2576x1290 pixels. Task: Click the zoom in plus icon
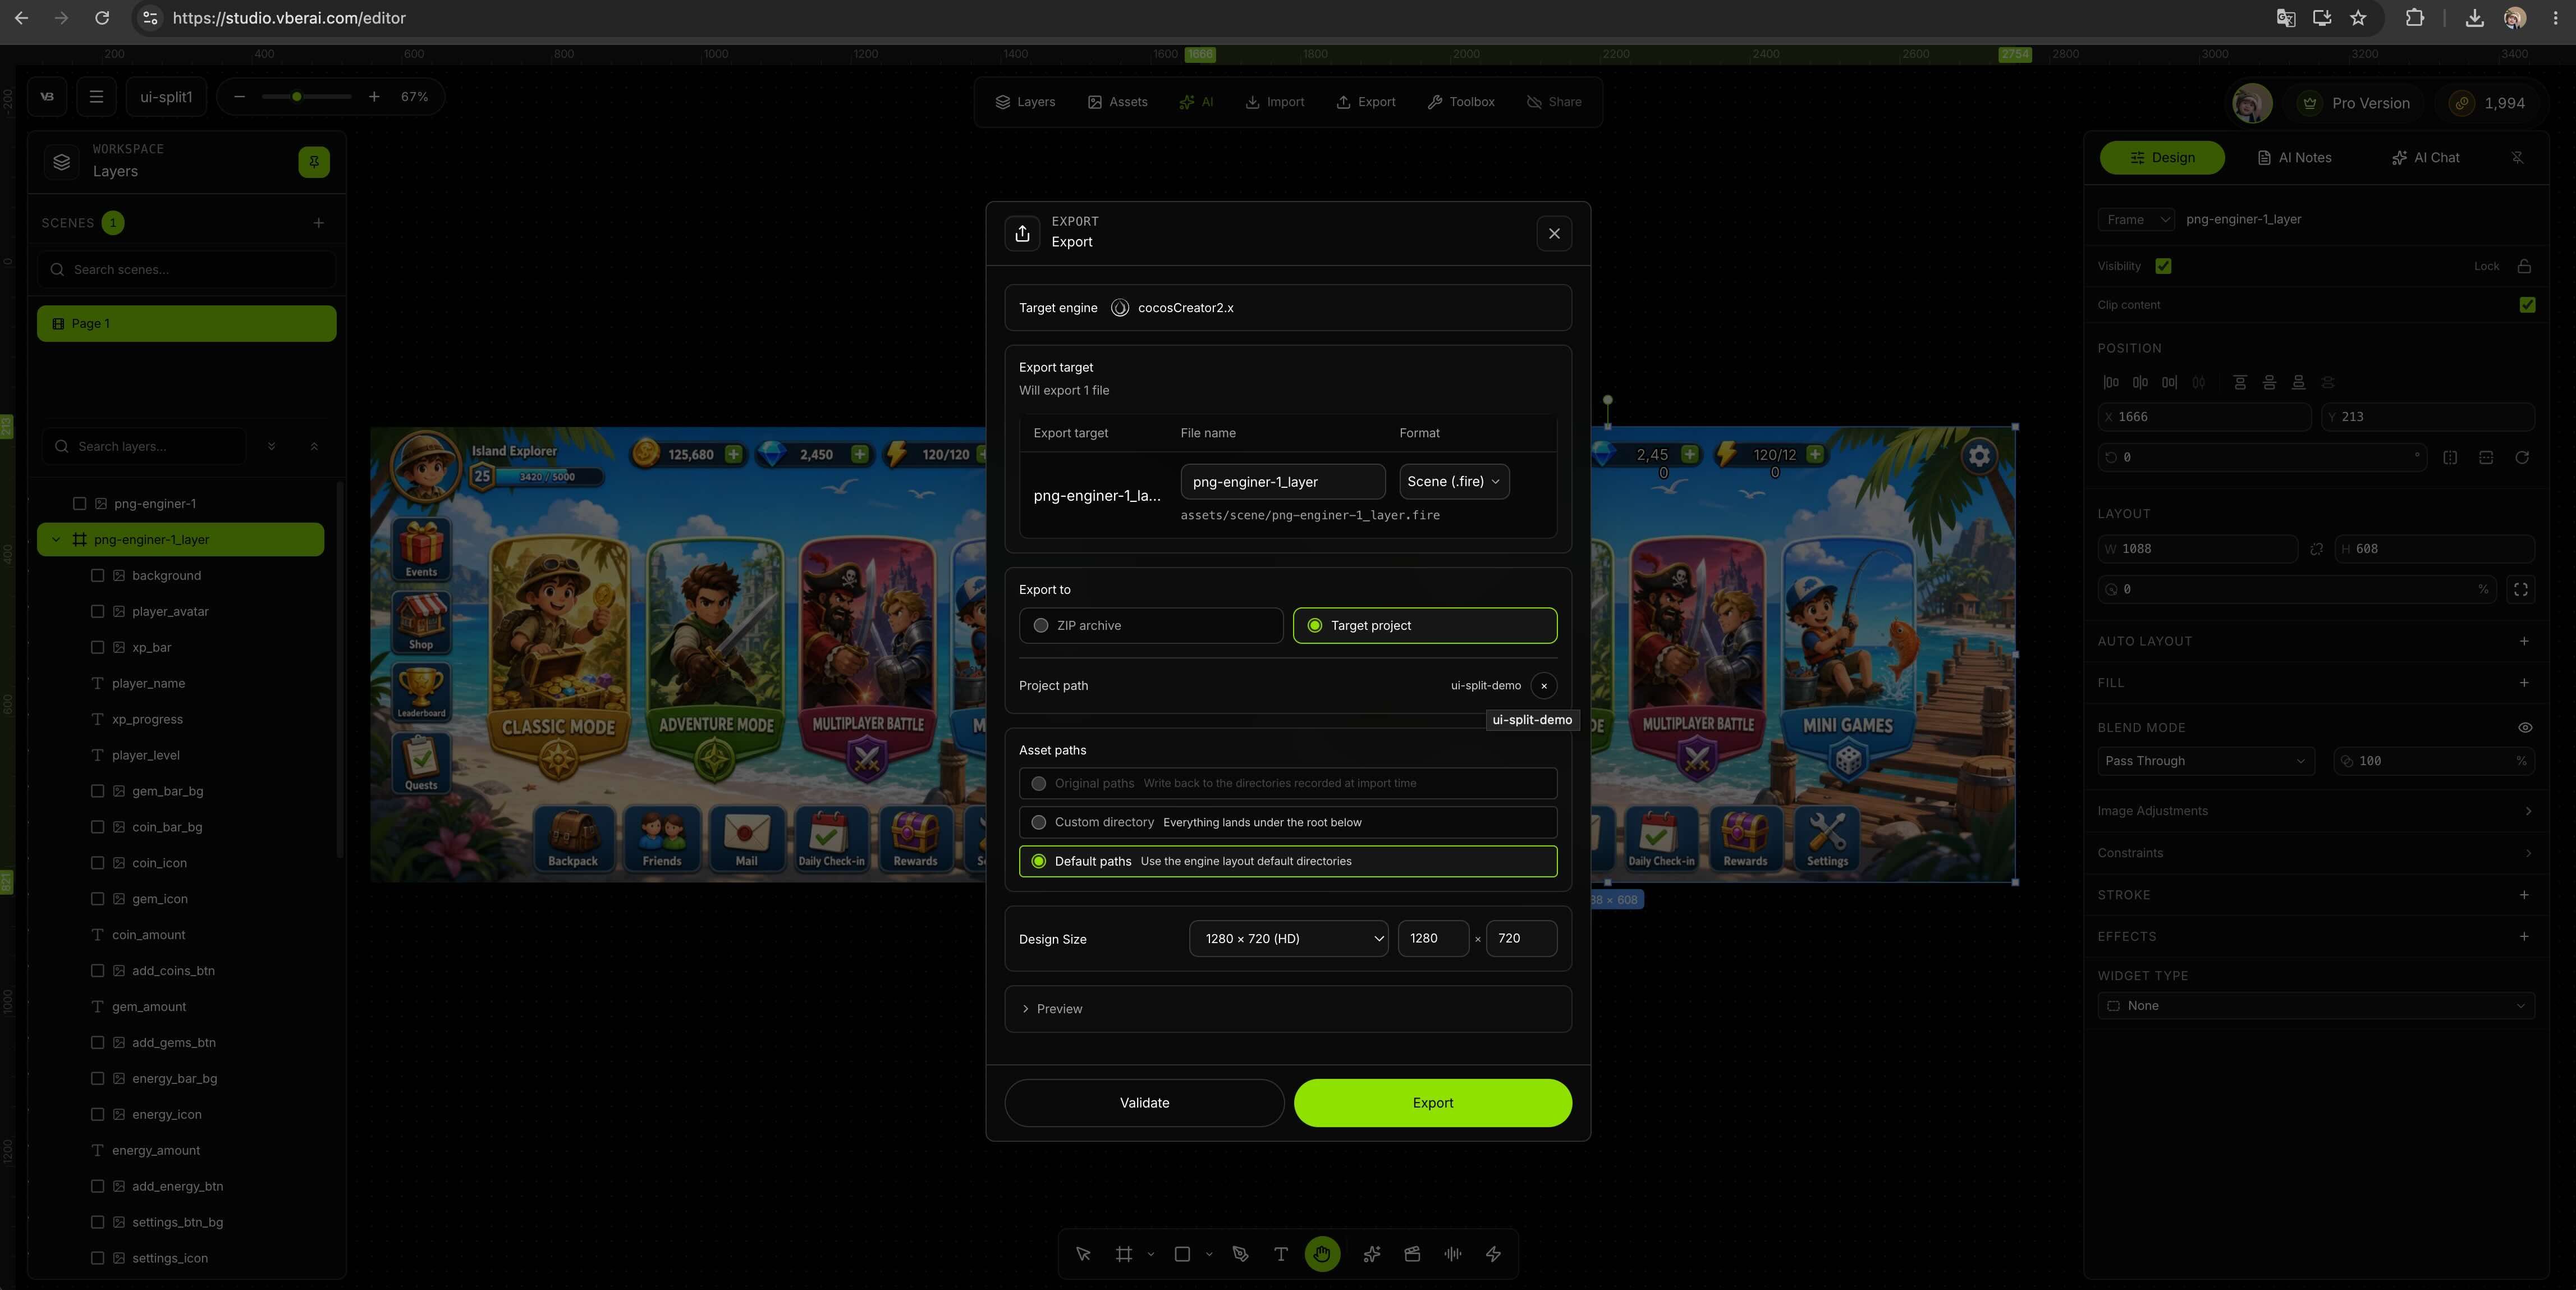(x=374, y=97)
